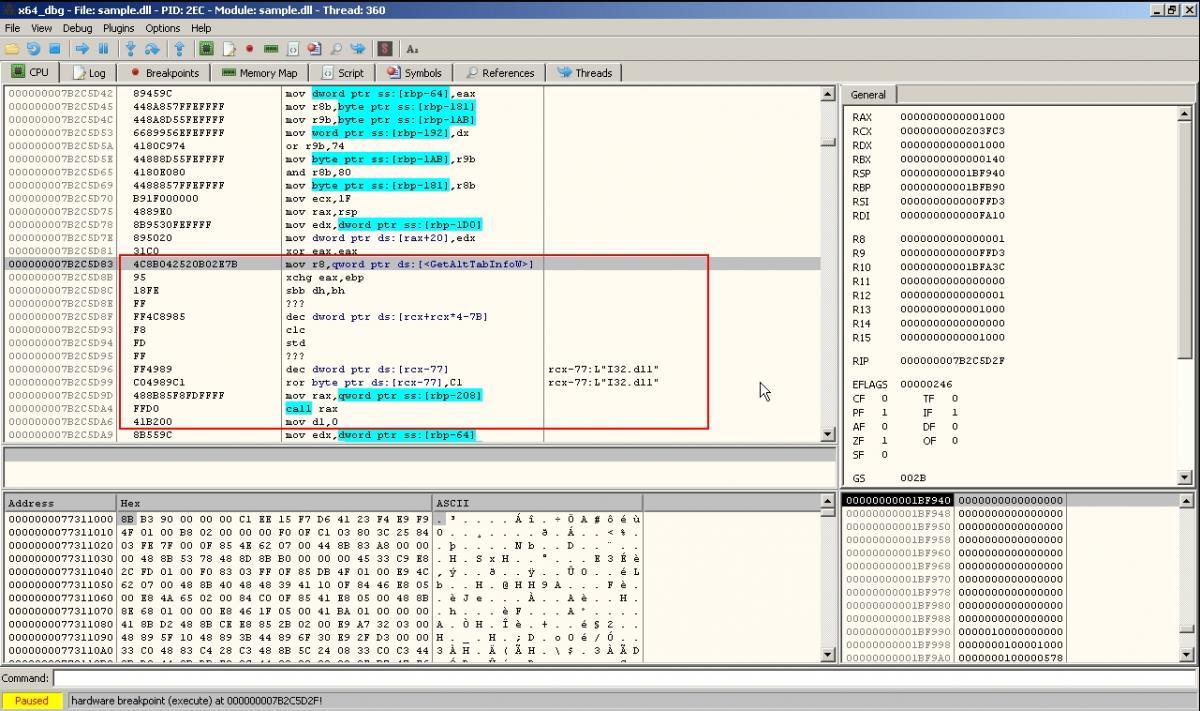1200x711 pixels.
Task: Open the Debug menu
Action: point(77,28)
